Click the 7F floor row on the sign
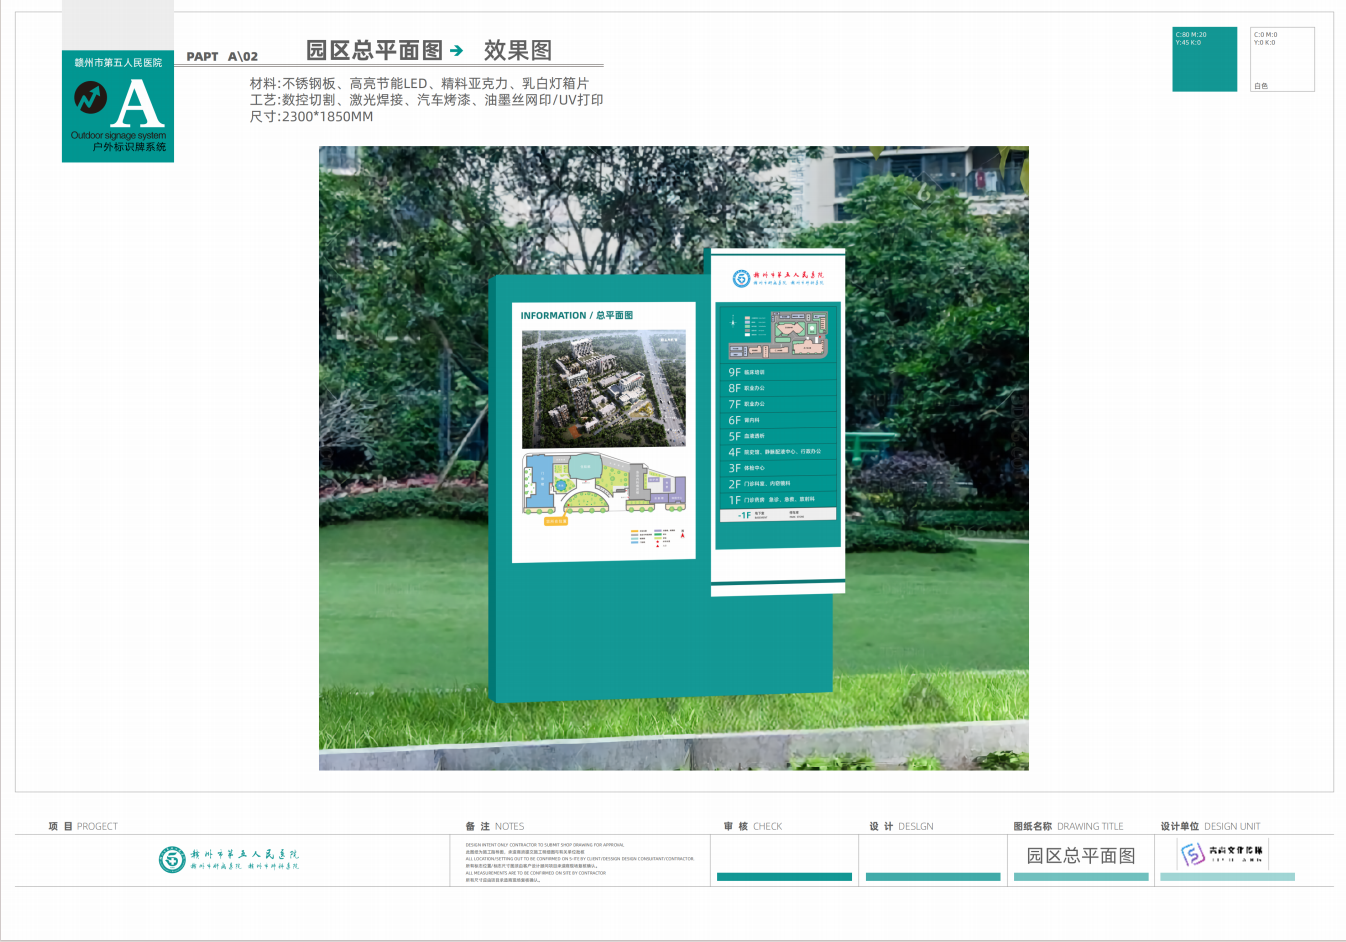 click(x=780, y=404)
